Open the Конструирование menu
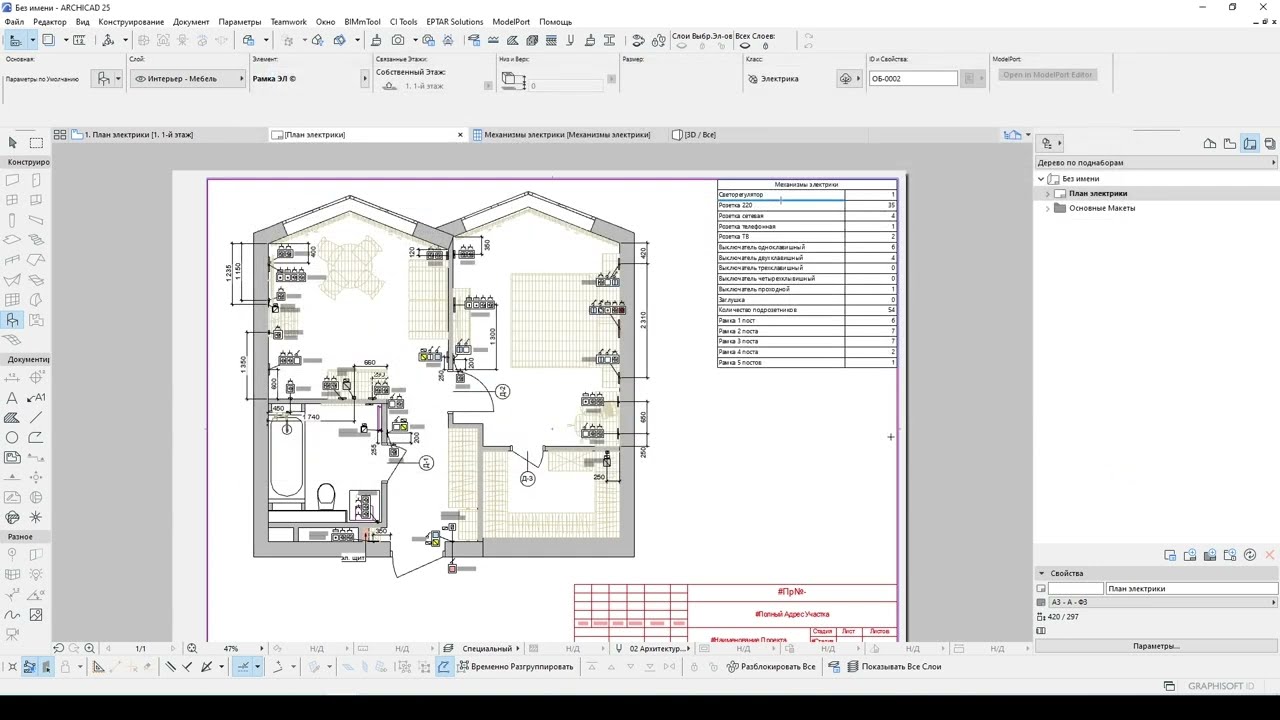 131,22
